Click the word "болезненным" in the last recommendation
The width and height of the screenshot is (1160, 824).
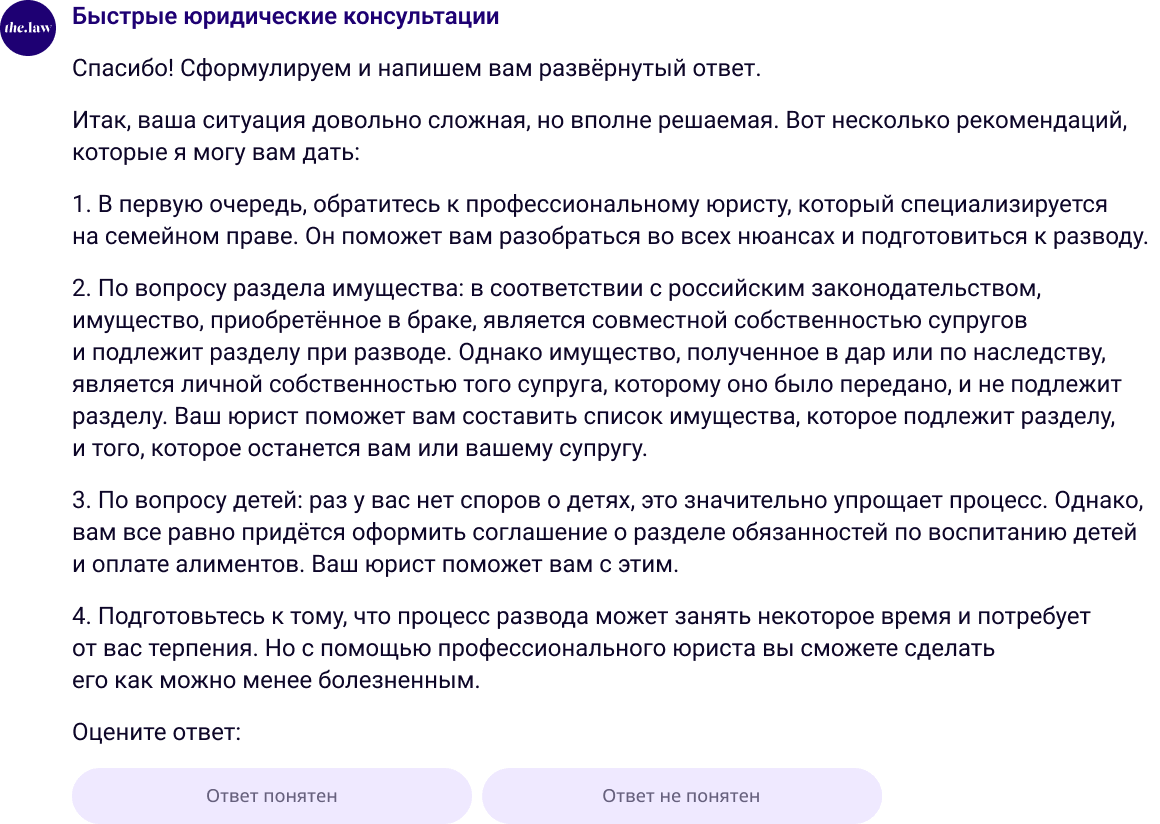412,680
